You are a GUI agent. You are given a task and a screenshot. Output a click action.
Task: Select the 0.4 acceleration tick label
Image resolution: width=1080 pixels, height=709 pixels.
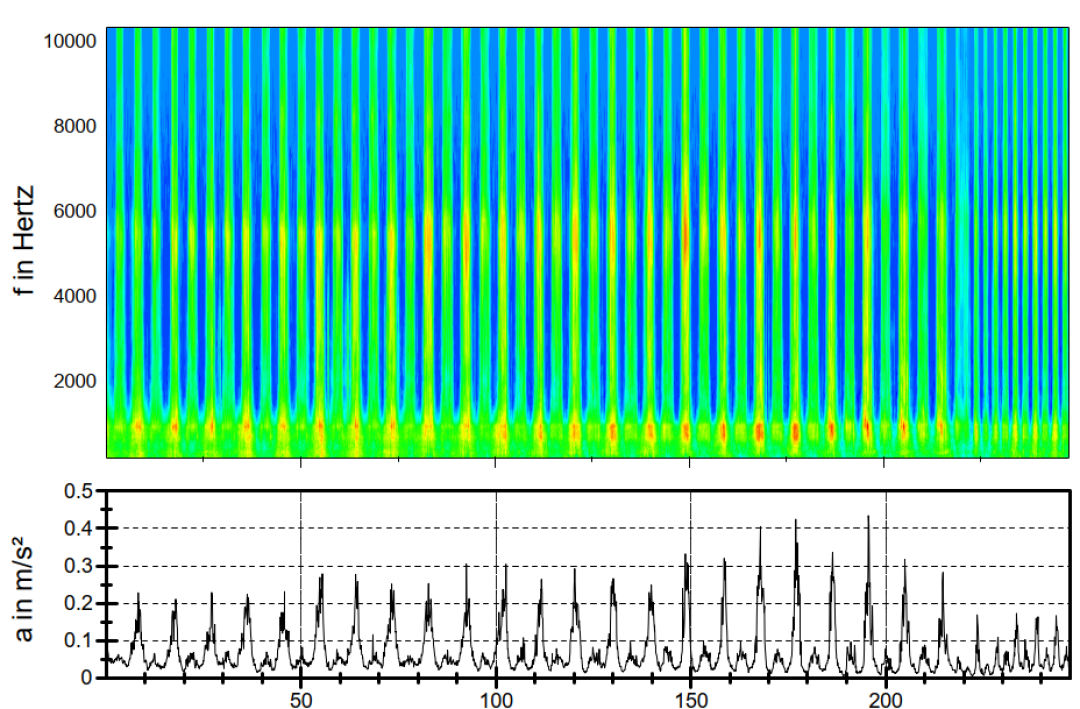77,528
